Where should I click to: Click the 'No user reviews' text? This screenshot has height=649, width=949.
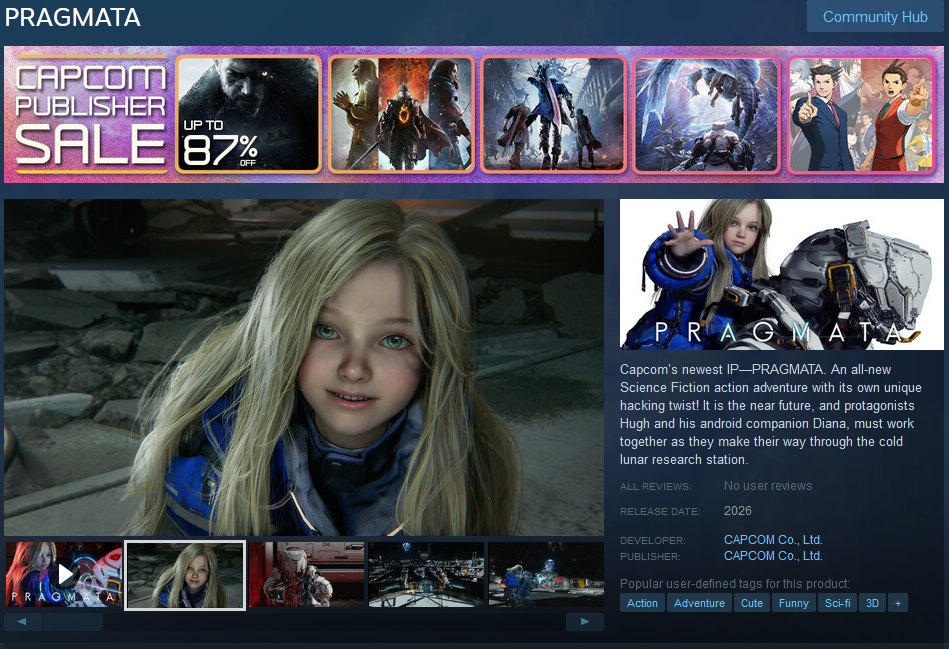tap(768, 486)
